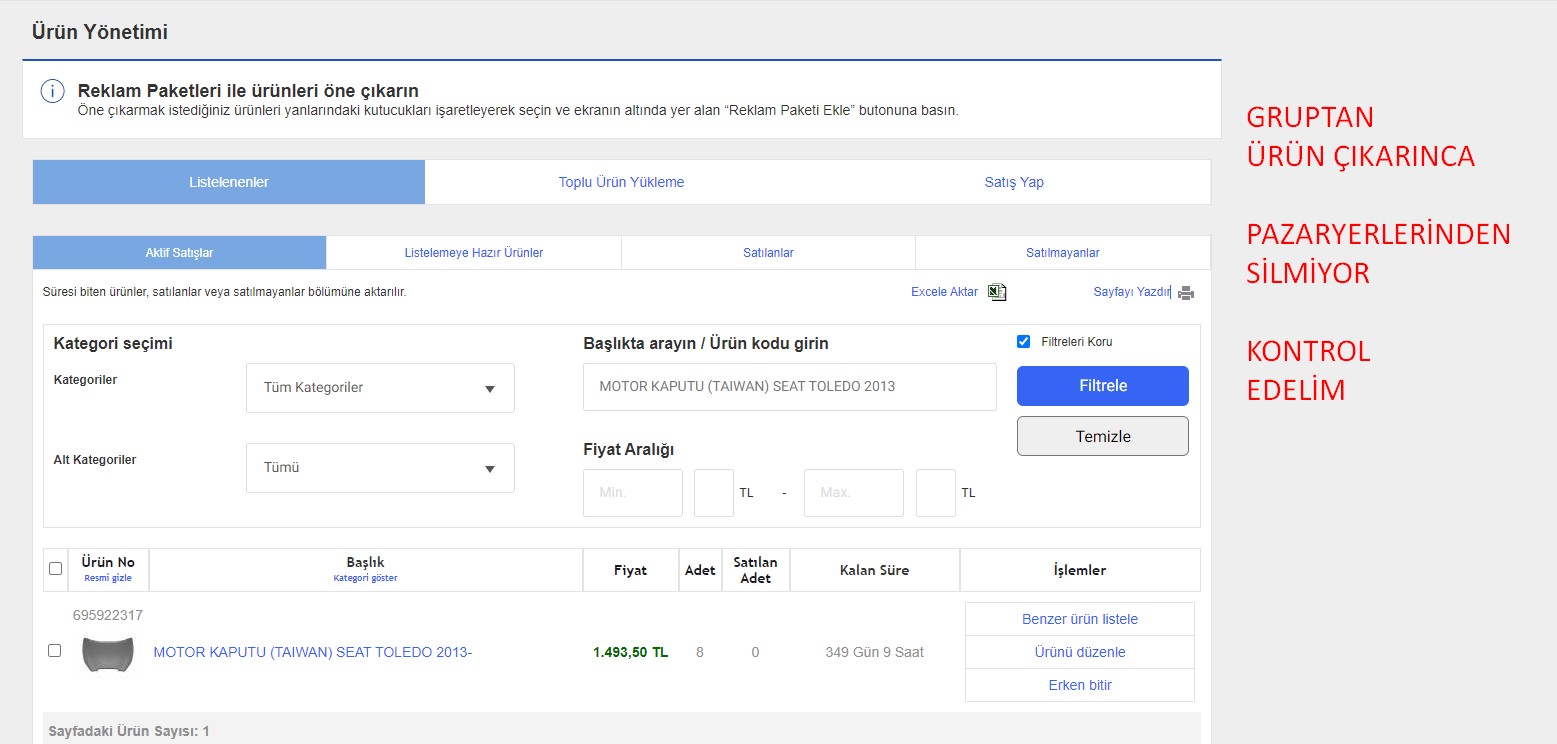Expand the Alt Kategoriler Tümü dropdown
The width and height of the screenshot is (1557, 744).
click(380, 468)
